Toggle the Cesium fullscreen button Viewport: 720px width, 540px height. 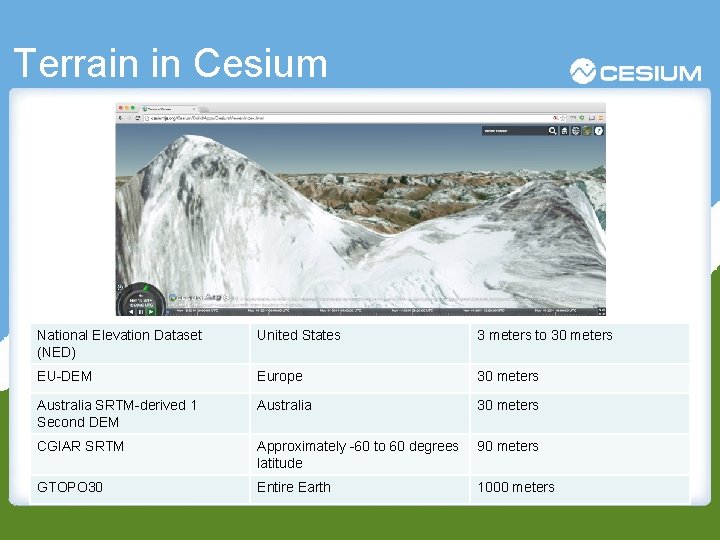pyautogui.click(x=601, y=311)
